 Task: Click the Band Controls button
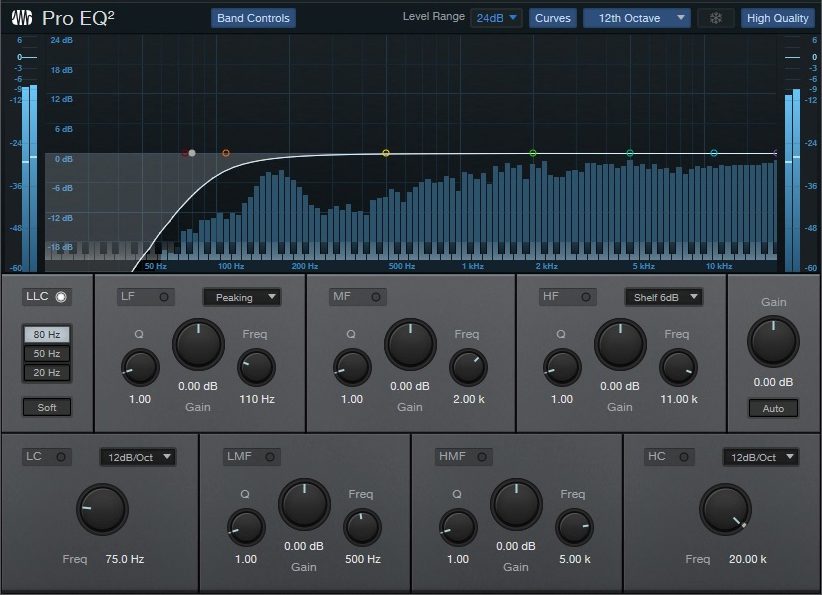coord(253,18)
